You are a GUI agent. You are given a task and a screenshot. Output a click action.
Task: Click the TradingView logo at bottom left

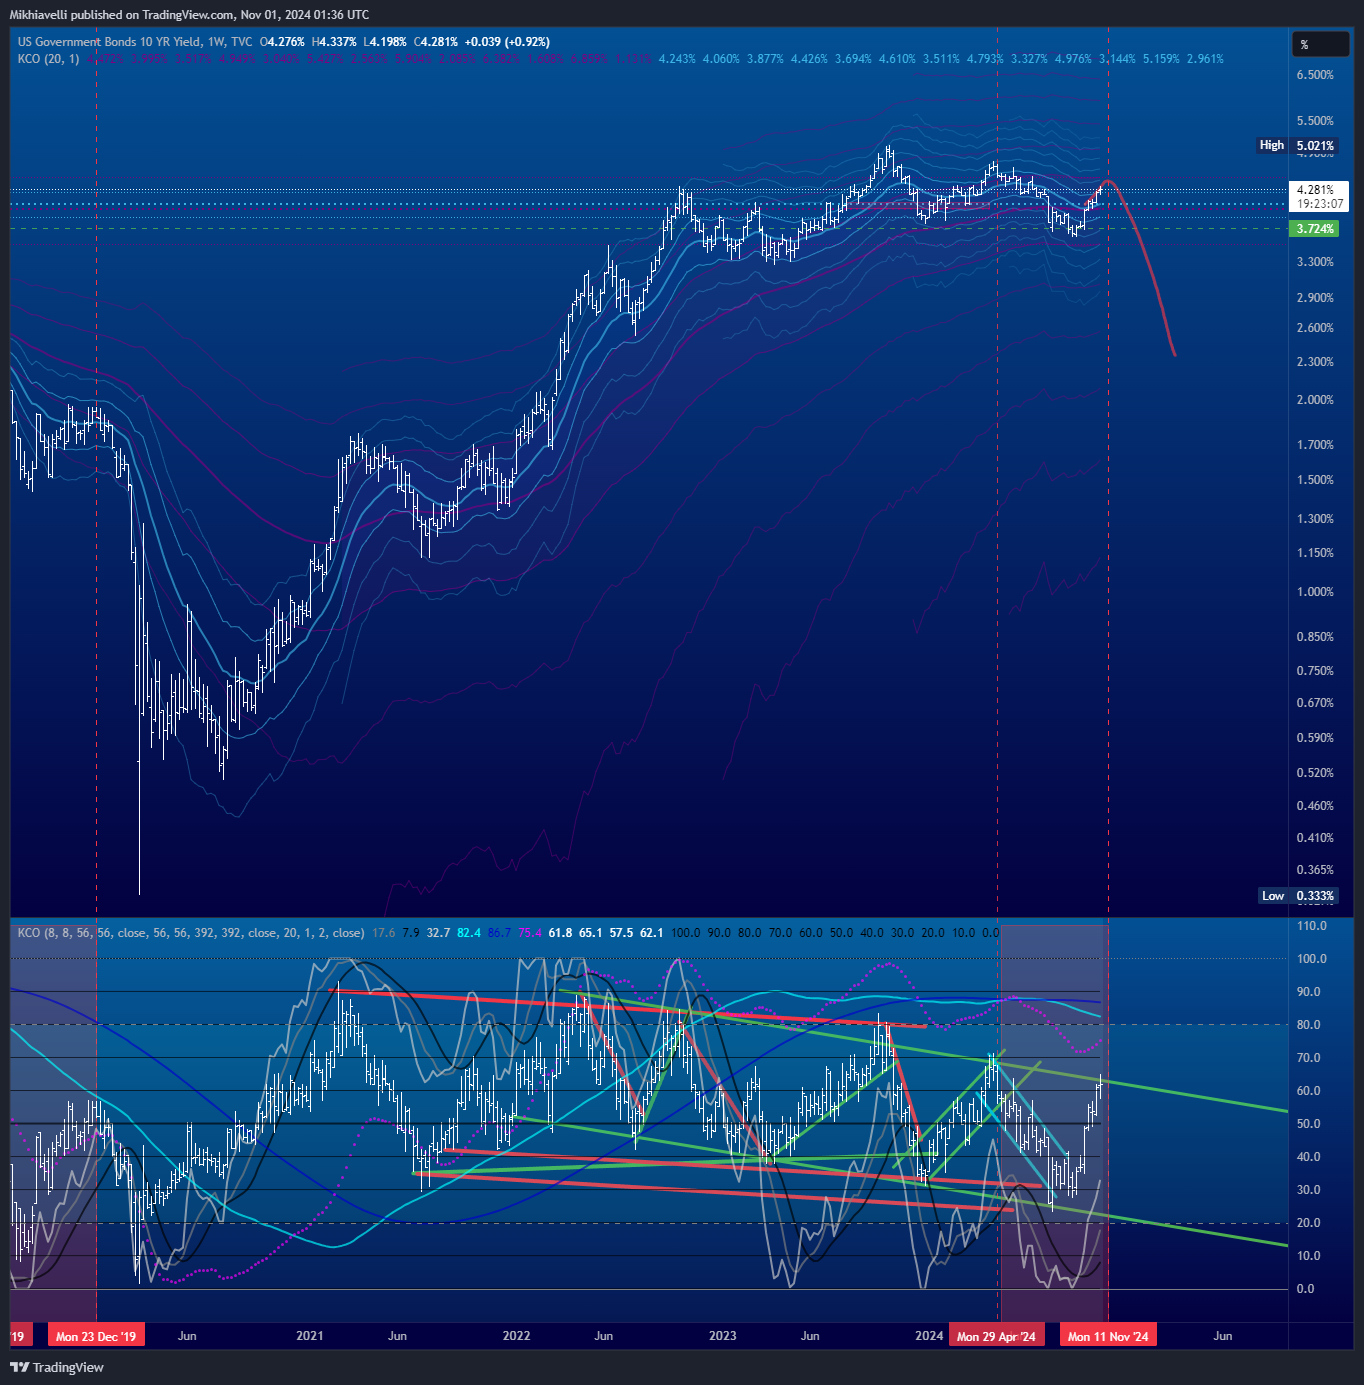click(57, 1367)
